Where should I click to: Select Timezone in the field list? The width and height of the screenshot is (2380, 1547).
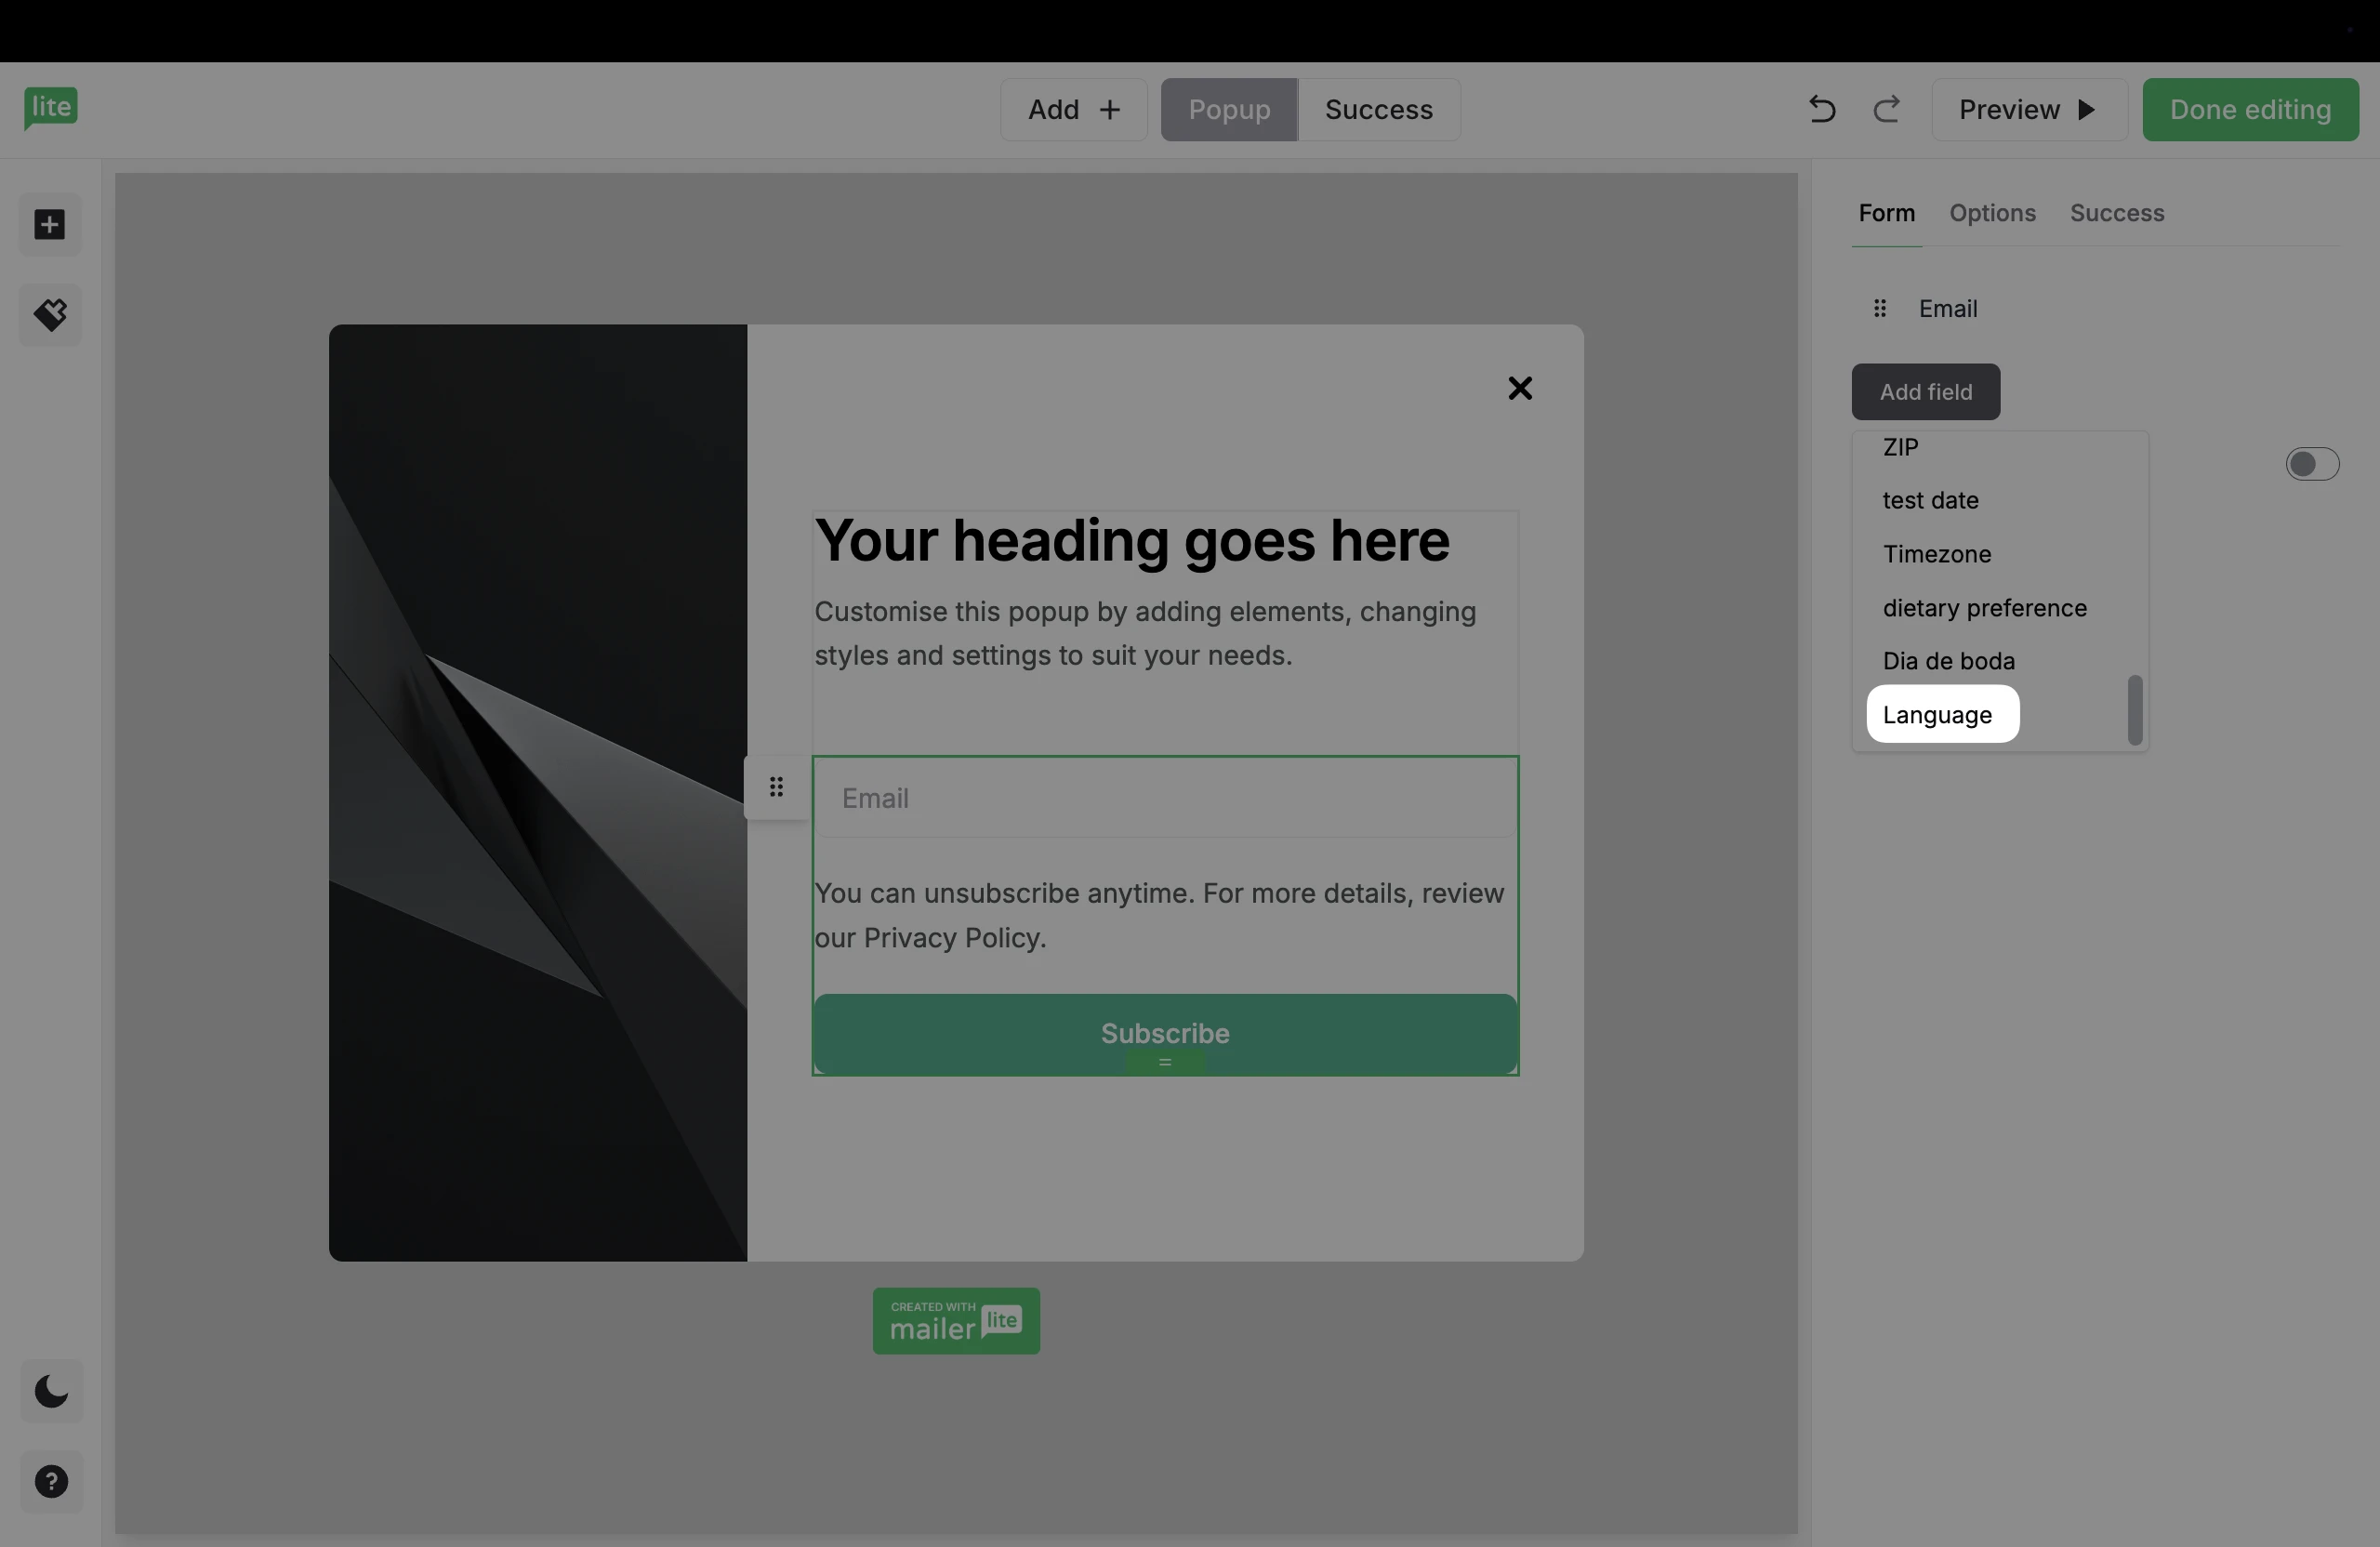pos(1936,554)
